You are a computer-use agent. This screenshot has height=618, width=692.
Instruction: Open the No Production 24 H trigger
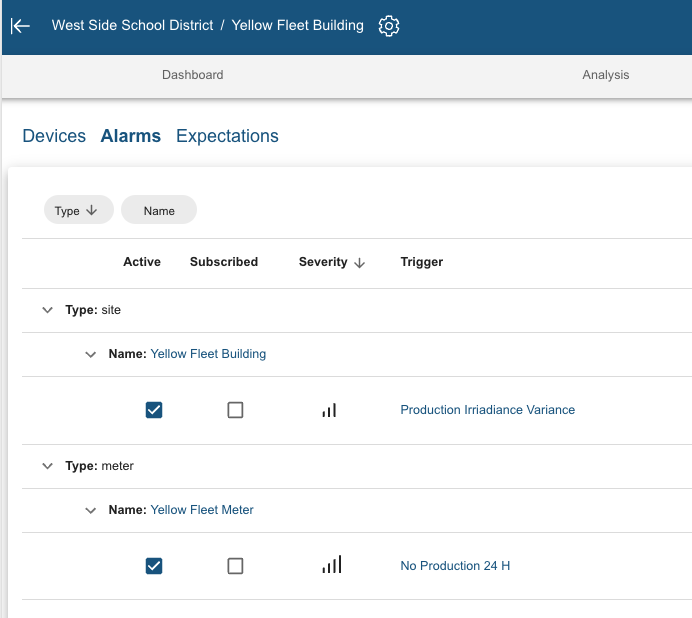point(455,566)
